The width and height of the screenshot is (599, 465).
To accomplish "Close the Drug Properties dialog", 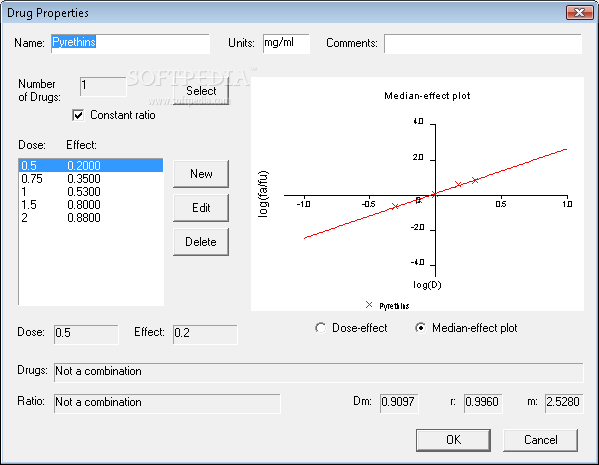I will pyautogui.click(x=579, y=13).
